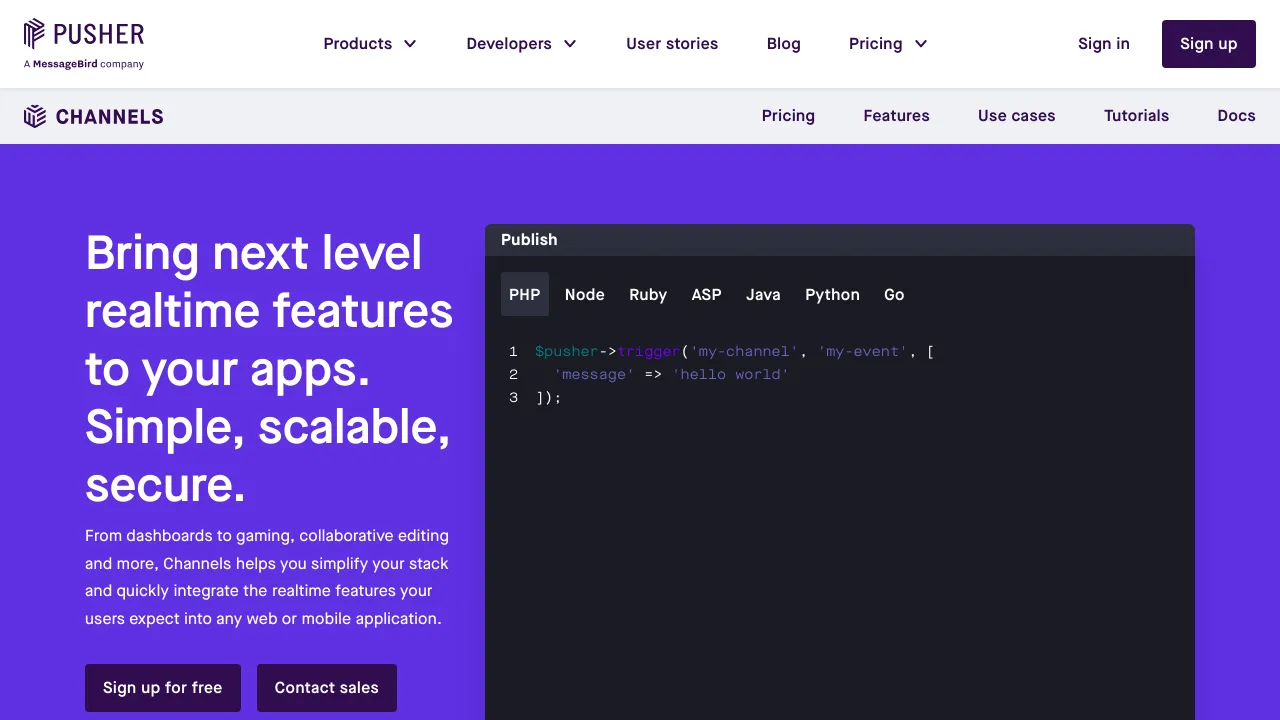Click the Pusher logo
The image size is (1280, 720).
tap(84, 35)
